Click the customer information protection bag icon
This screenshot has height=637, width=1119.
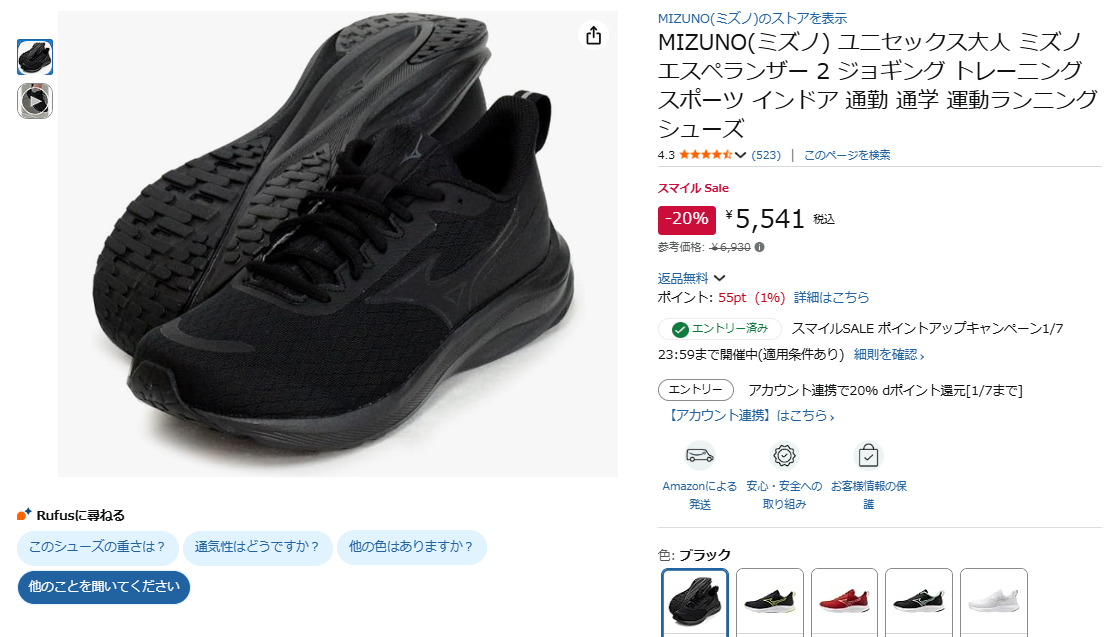pos(869,455)
